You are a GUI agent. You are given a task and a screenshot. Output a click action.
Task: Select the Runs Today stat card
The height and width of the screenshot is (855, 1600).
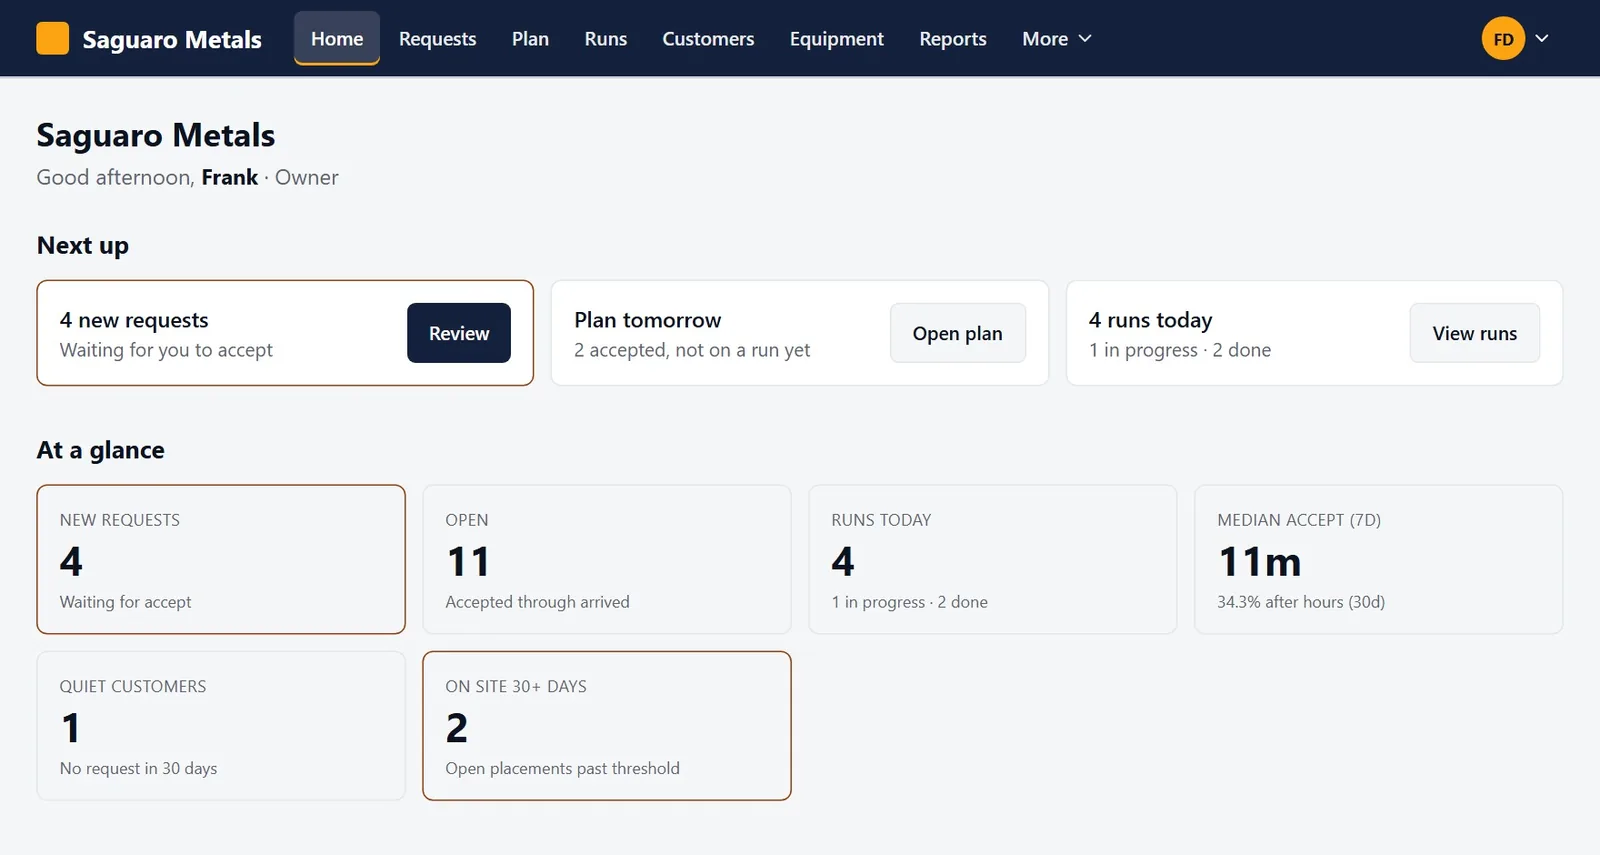point(993,559)
